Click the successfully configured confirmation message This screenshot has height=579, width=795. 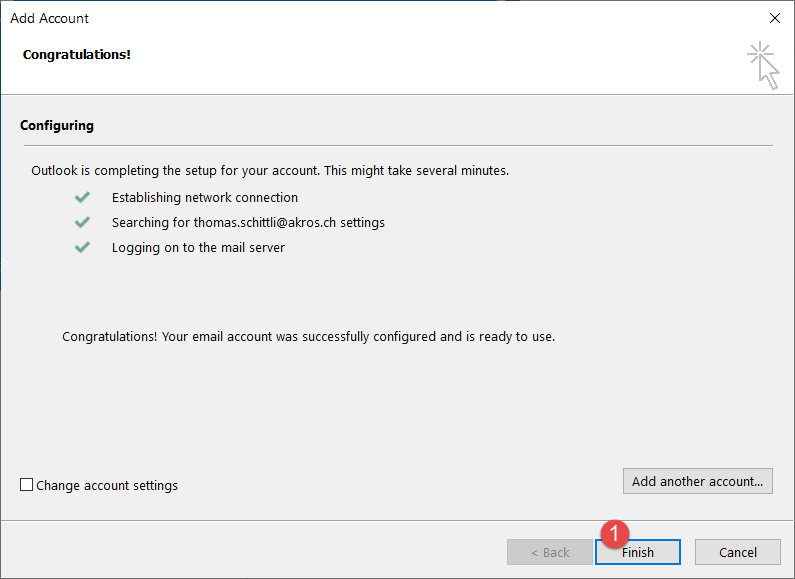[308, 336]
